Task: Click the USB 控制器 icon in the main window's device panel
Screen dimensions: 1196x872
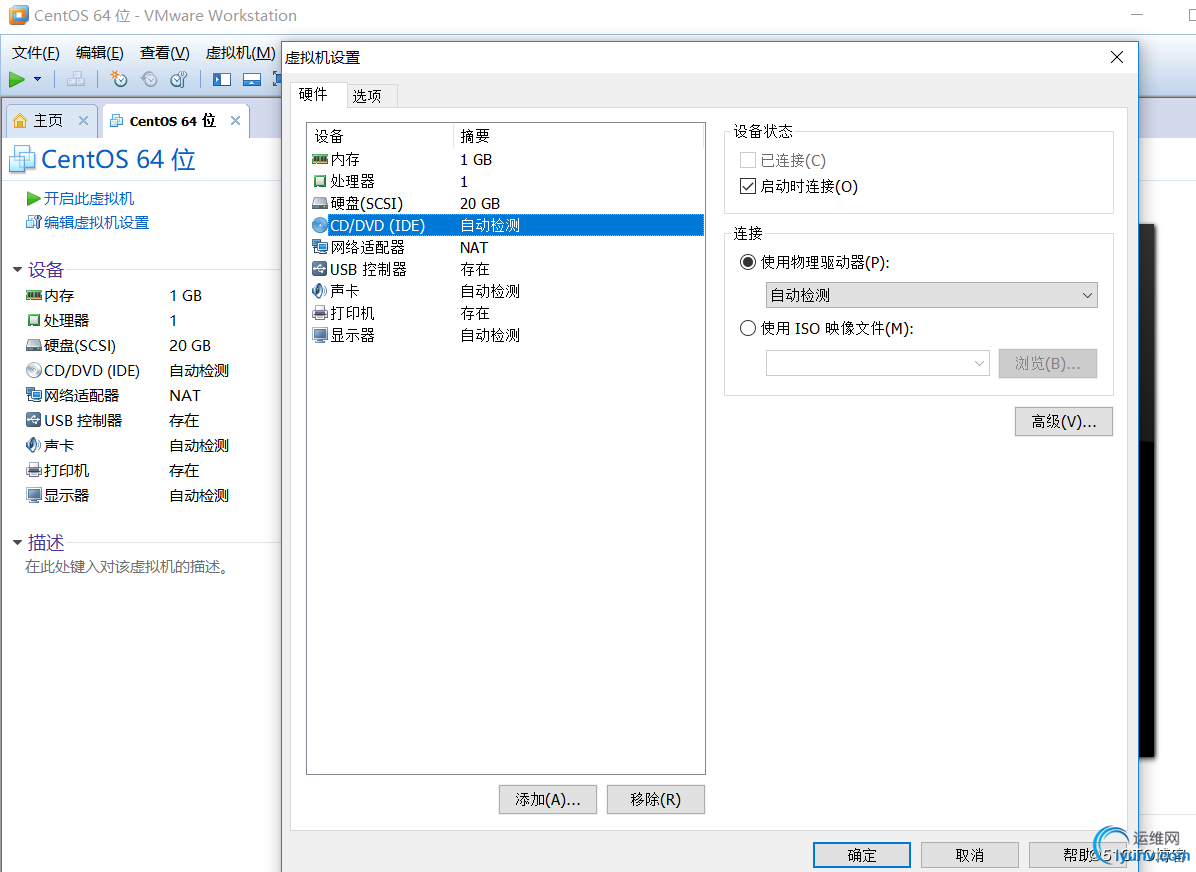Action: (x=34, y=420)
